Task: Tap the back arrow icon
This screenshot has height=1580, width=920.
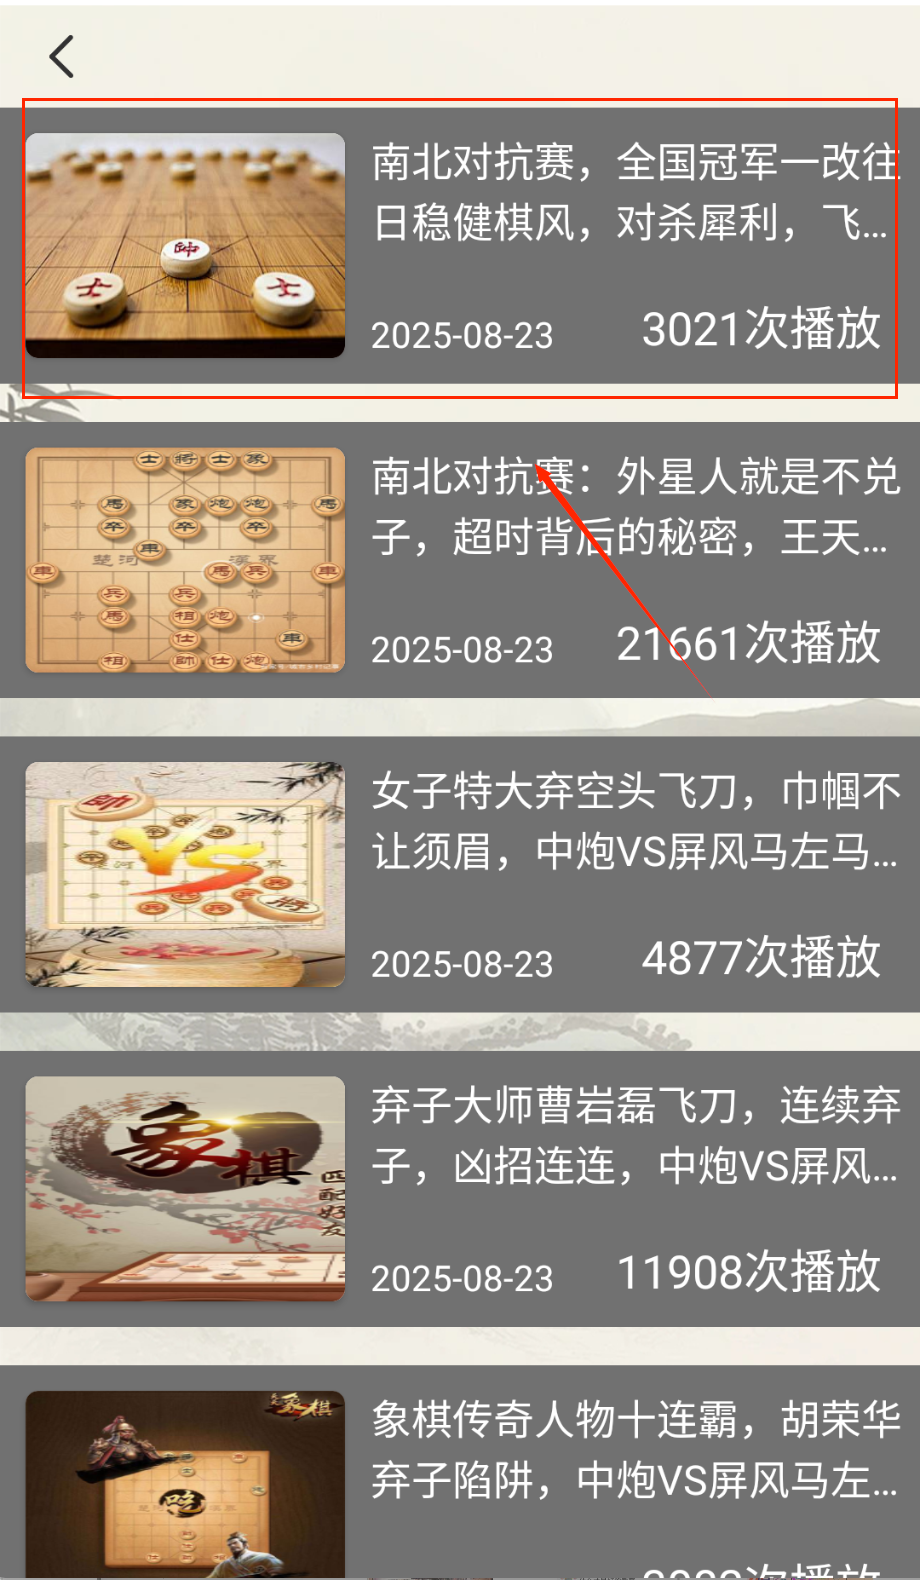Action: (x=62, y=57)
